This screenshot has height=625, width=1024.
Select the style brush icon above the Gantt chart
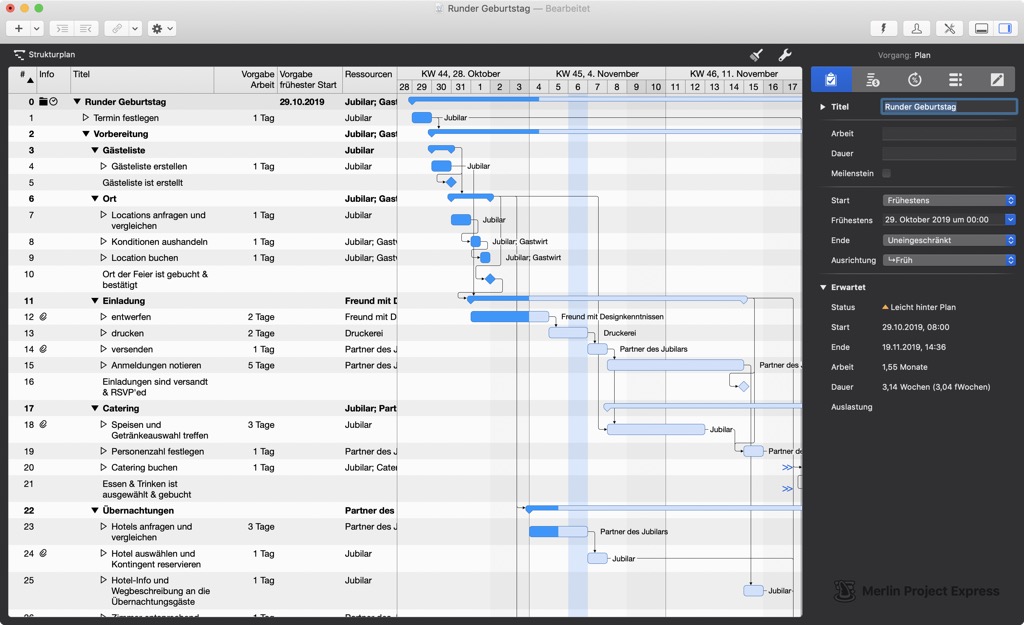[x=756, y=55]
